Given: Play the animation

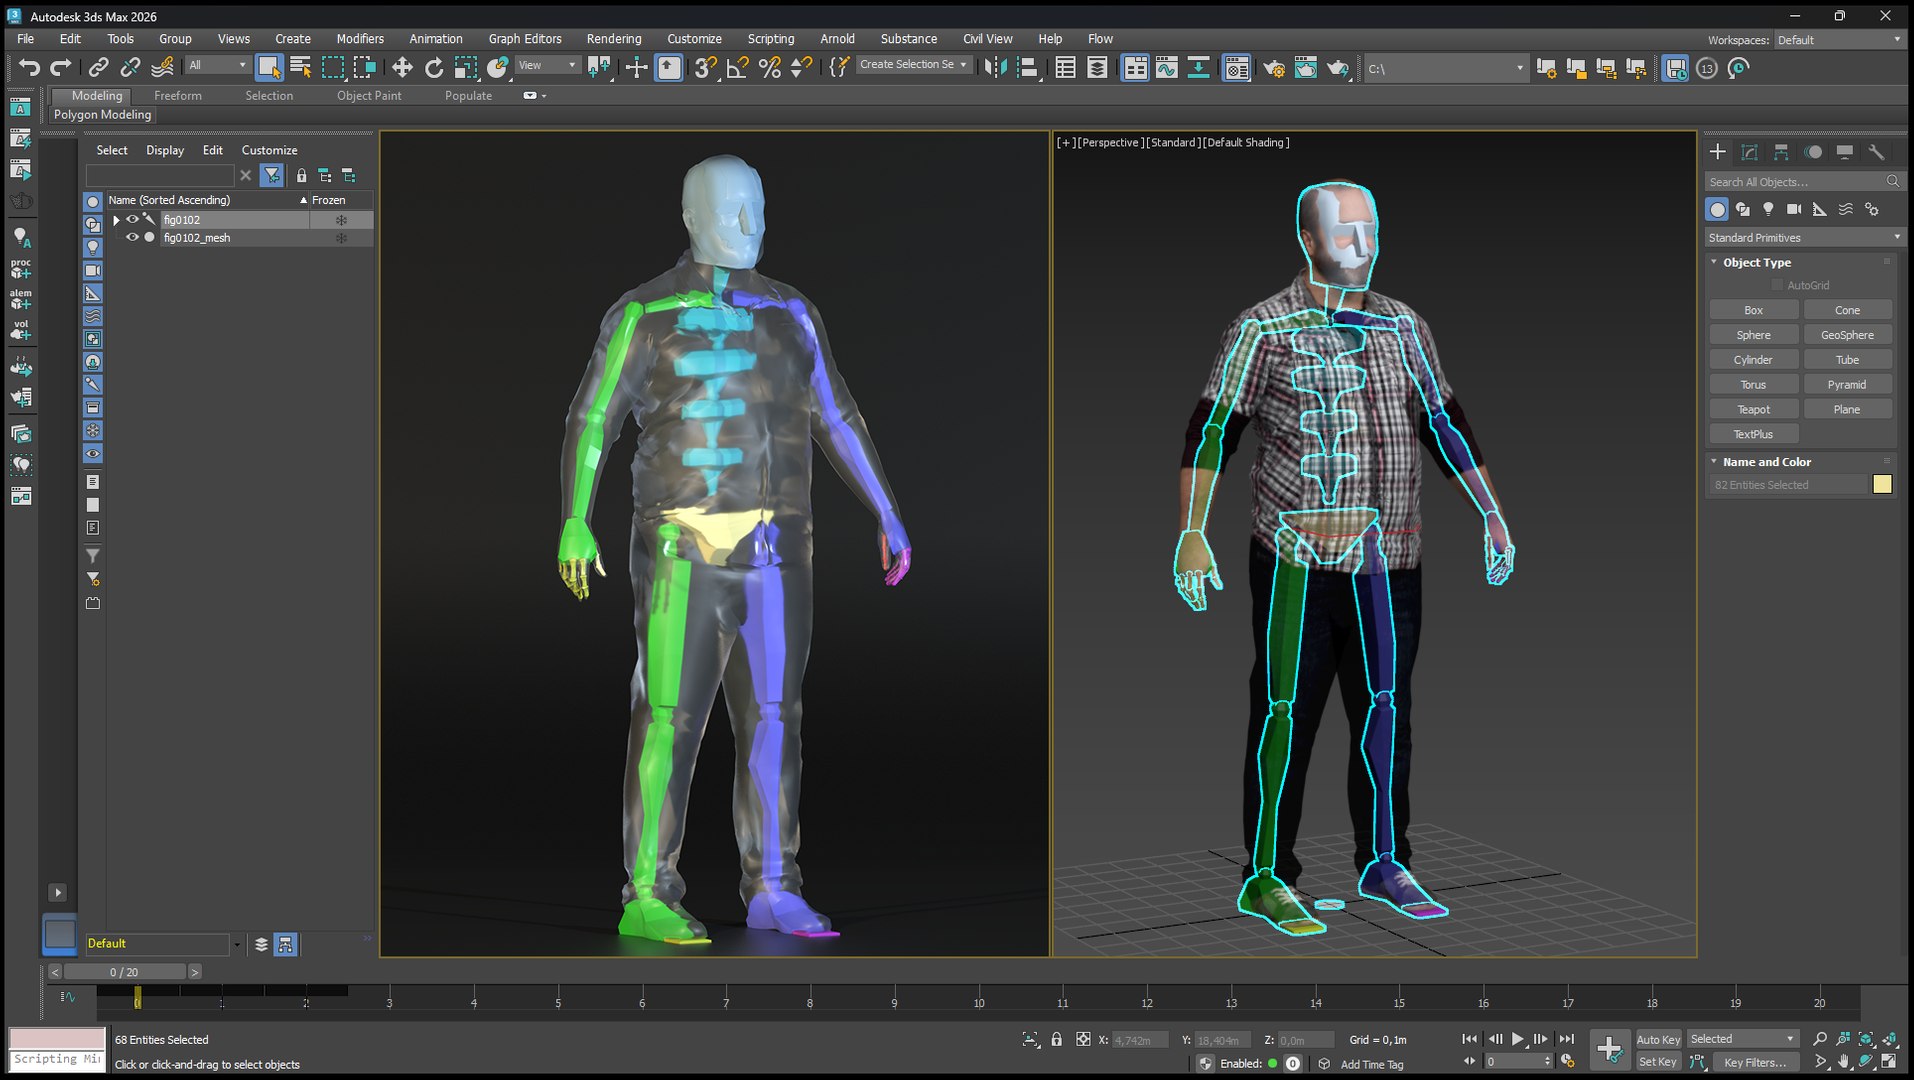Looking at the screenshot, I should 1518,1040.
